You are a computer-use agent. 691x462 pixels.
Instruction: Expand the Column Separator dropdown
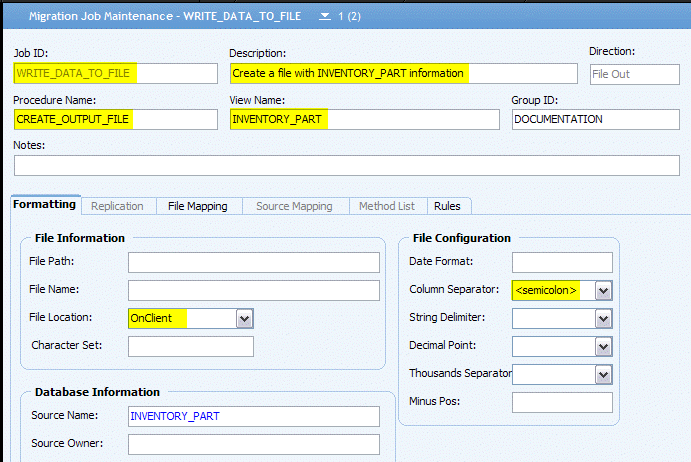(x=603, y=291)
